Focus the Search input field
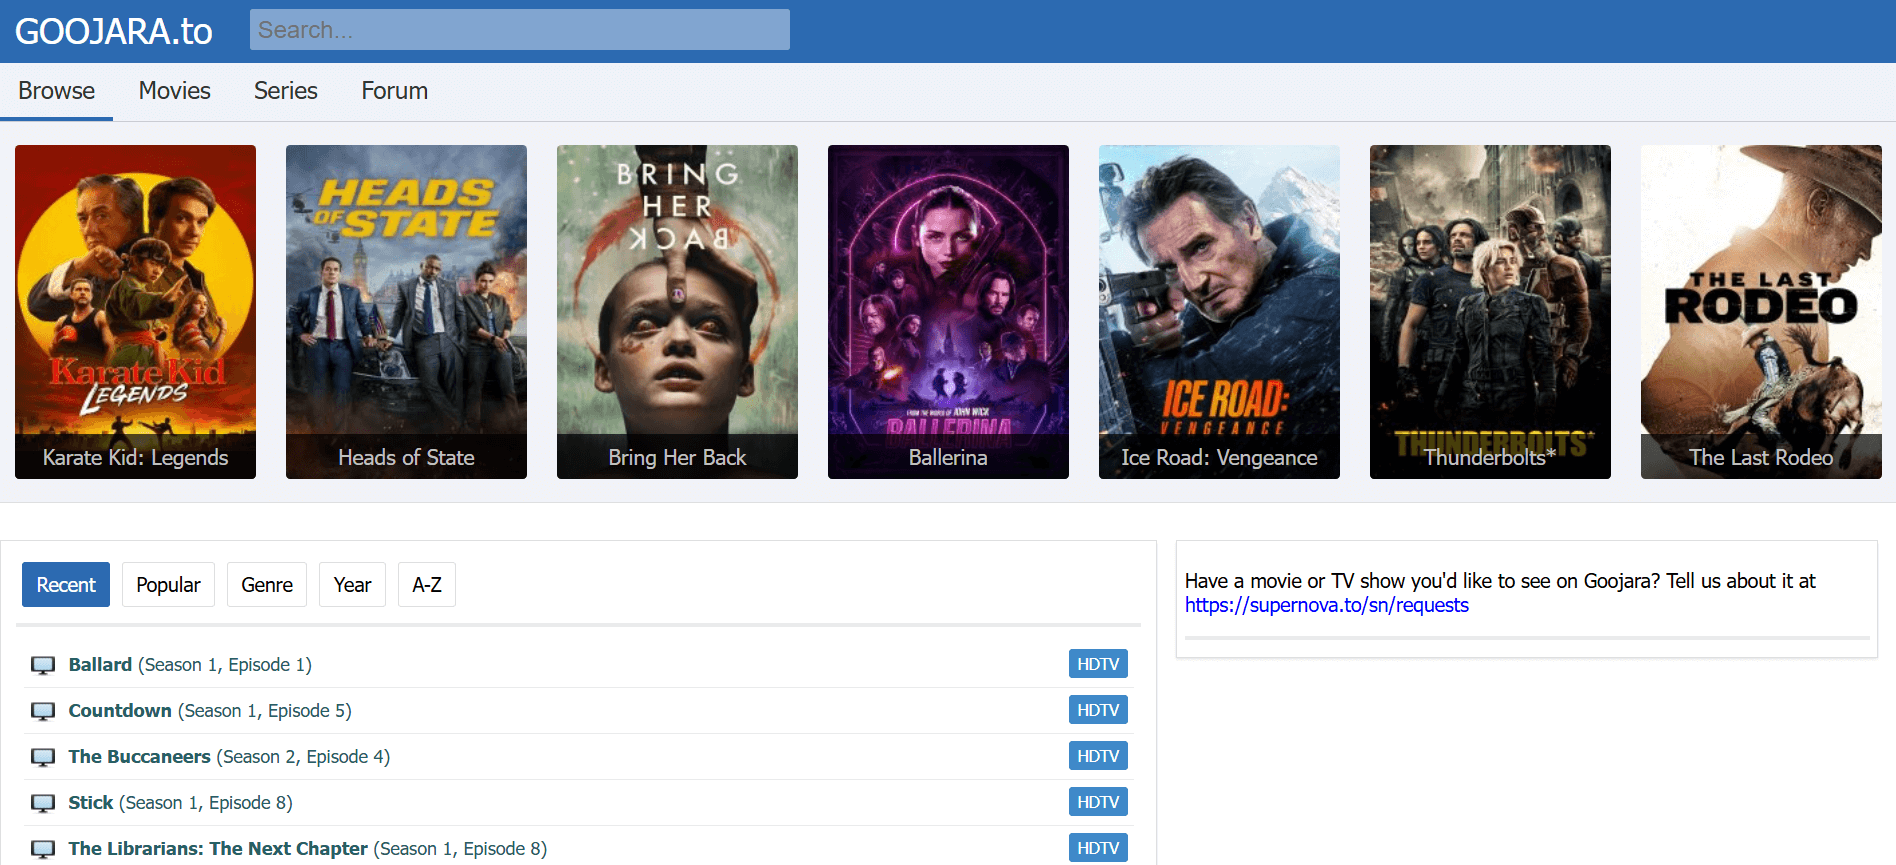The height and width of the screenshot is (865, 1896). (x=520, y=30)
